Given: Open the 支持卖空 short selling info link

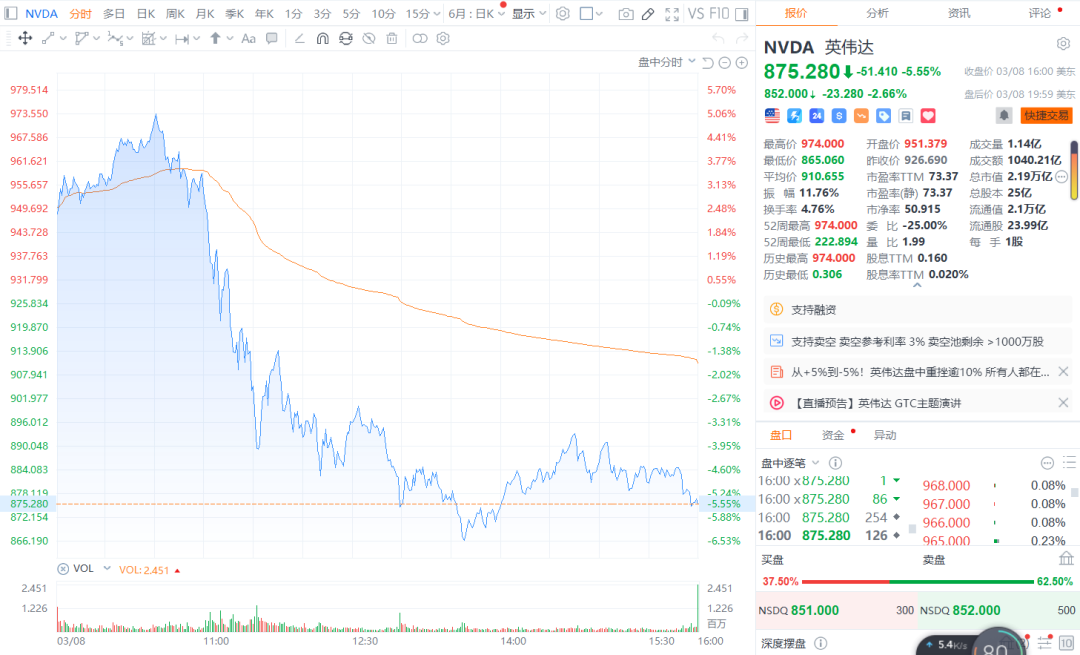Looking at the screenshot, I should click(917, 342).
